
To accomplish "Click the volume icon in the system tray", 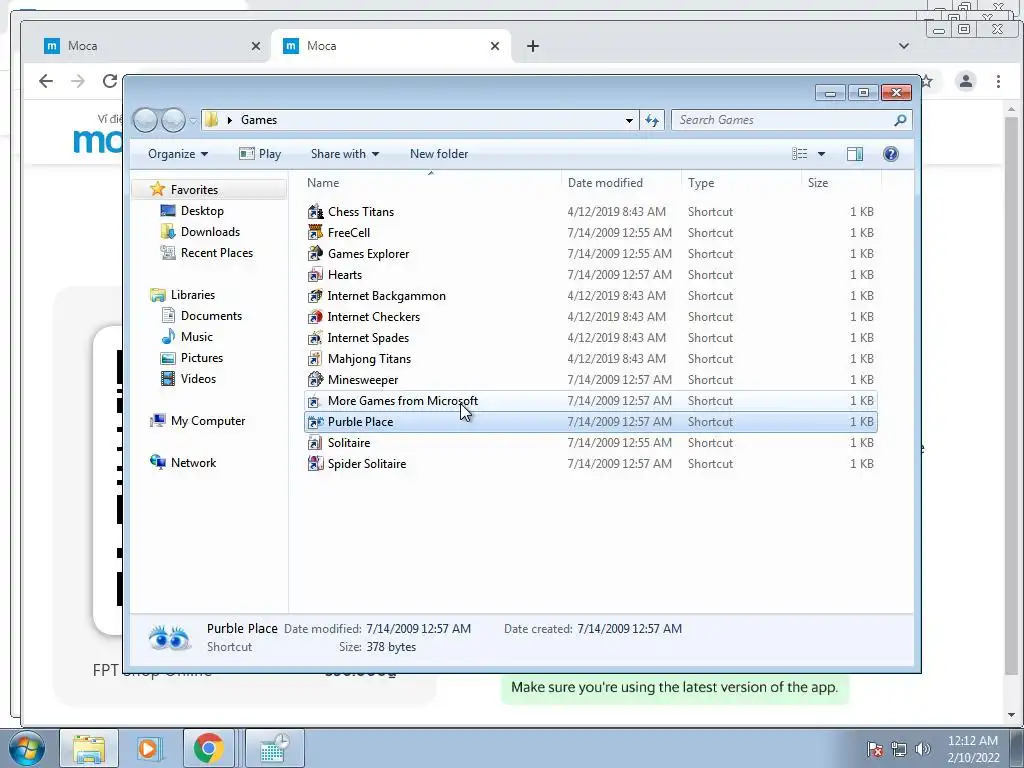I will click(x=923, y=748).
